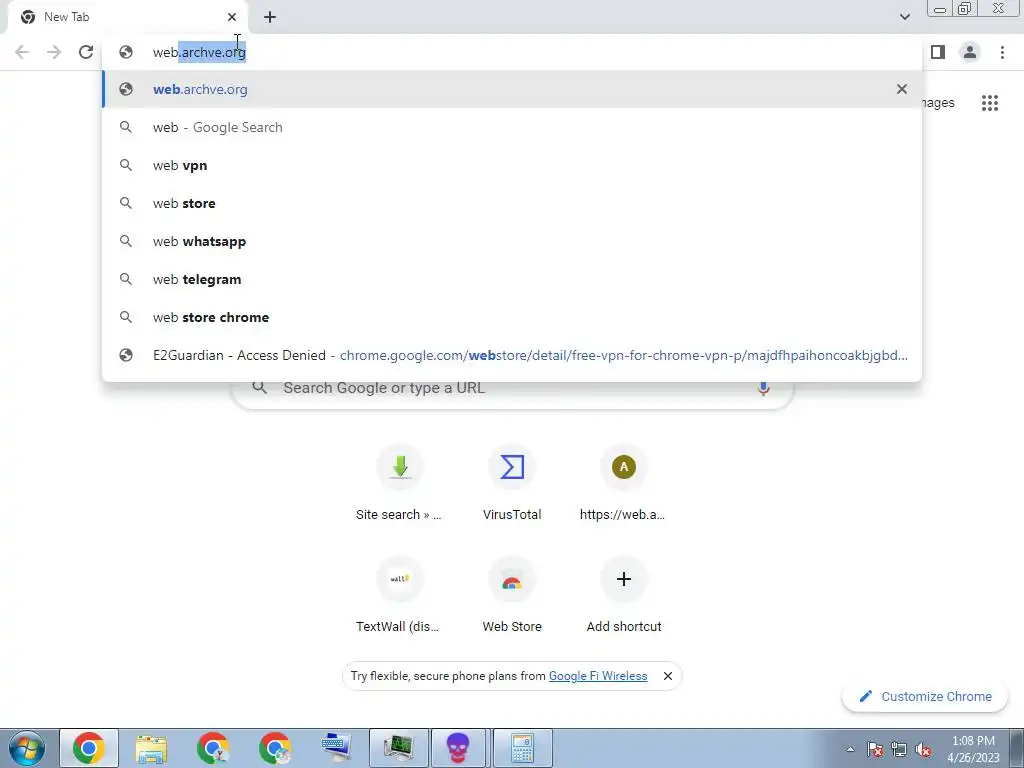Viewport: 1024px width, 768px height.
Task: Toggle the Chrome side panel
Action: coord(938,52)
